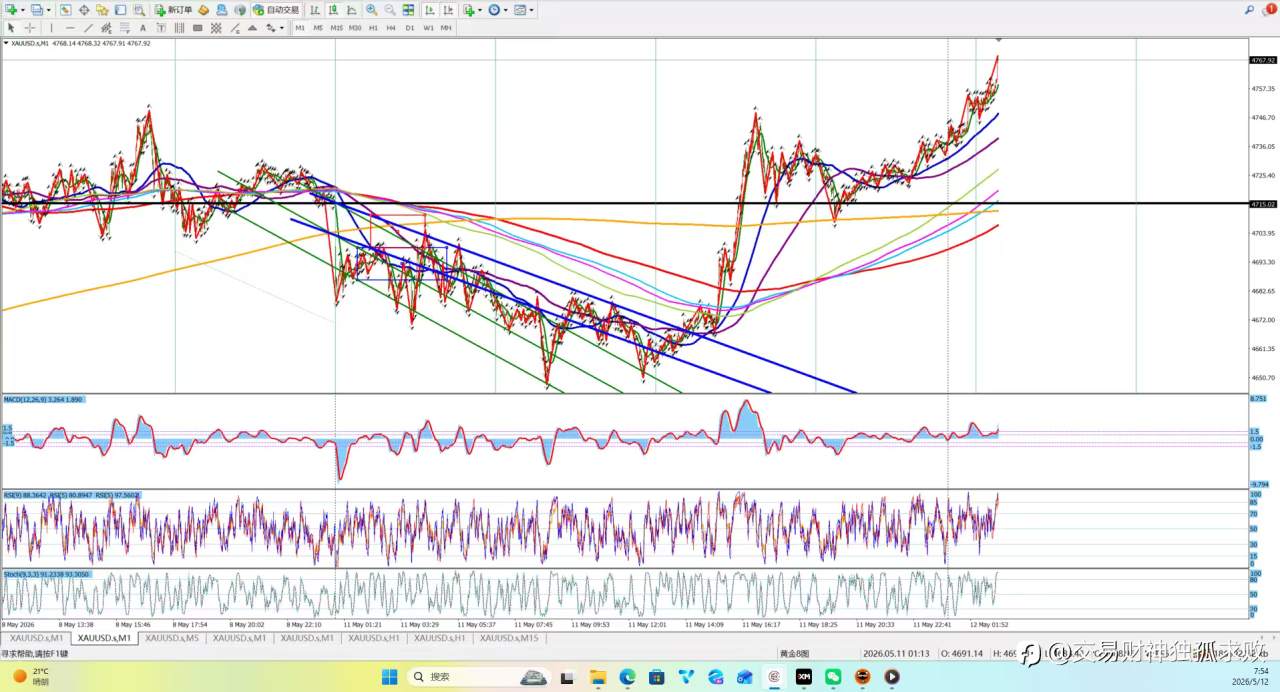Open WeChat from the taskbar
This screenshot has height=692, width=1280.
tap(833, 677)
